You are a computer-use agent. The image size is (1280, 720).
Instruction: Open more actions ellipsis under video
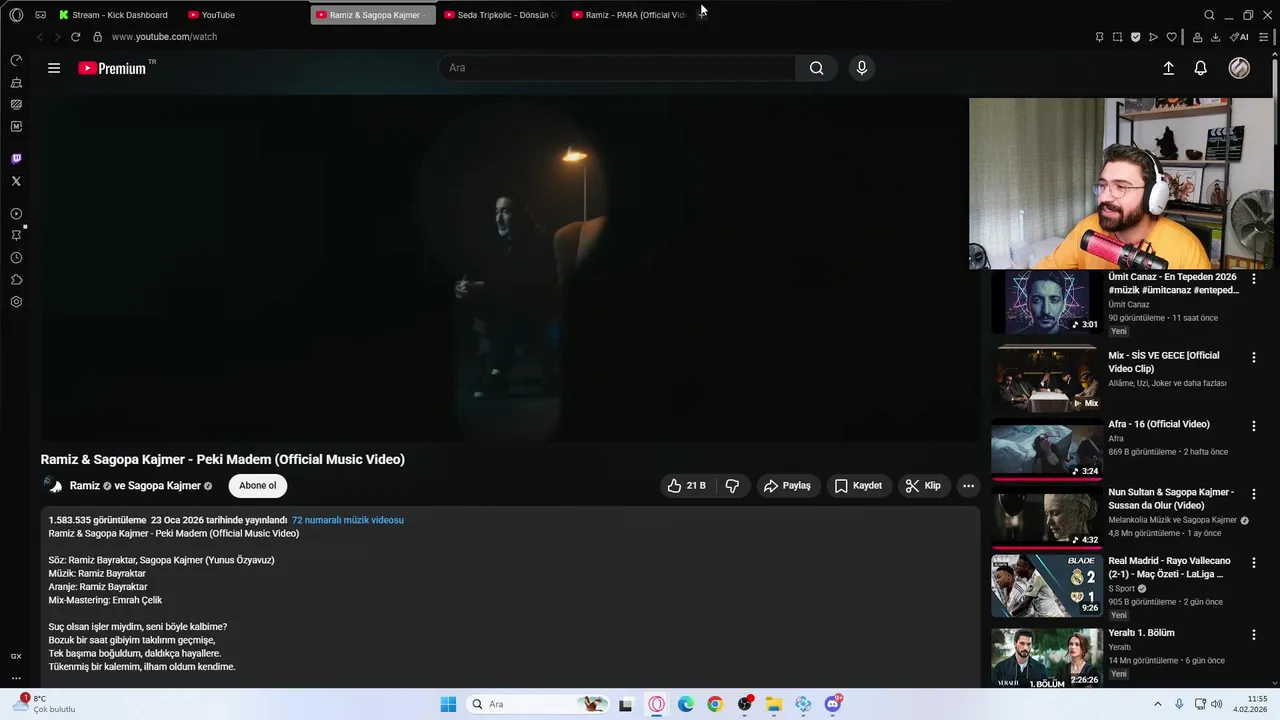968,486
